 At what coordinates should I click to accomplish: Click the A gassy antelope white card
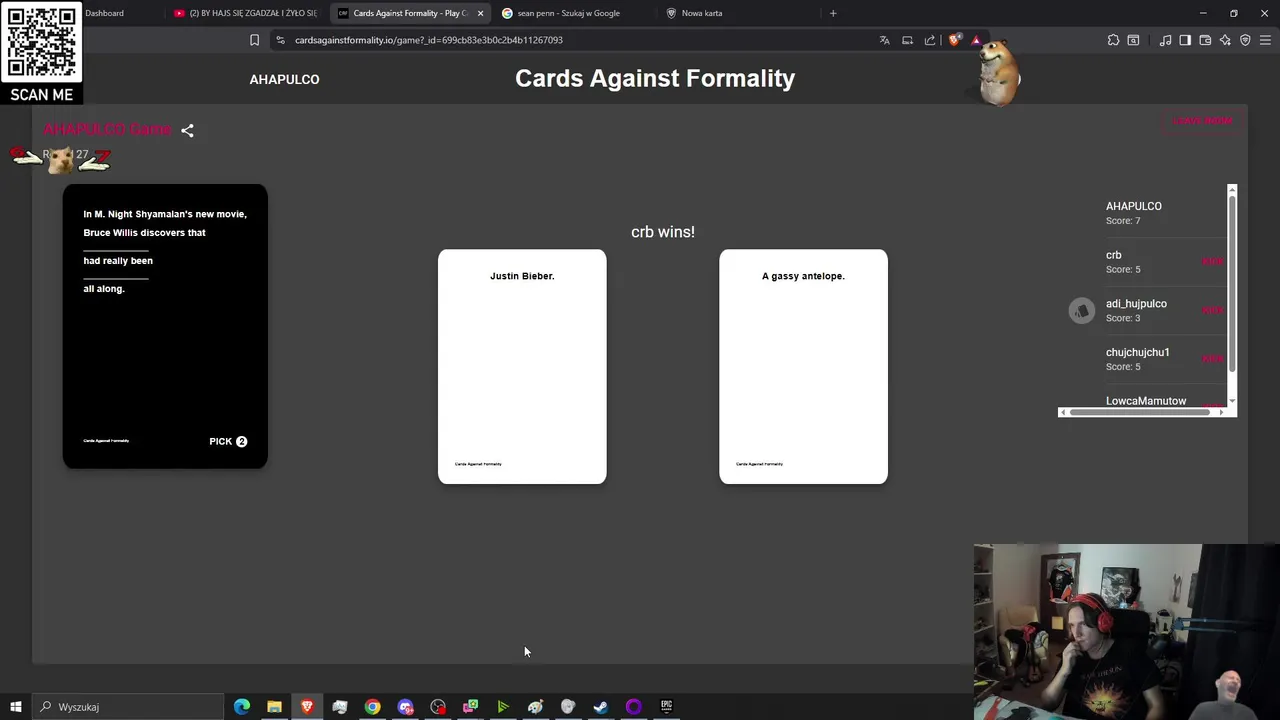point(803,367)
